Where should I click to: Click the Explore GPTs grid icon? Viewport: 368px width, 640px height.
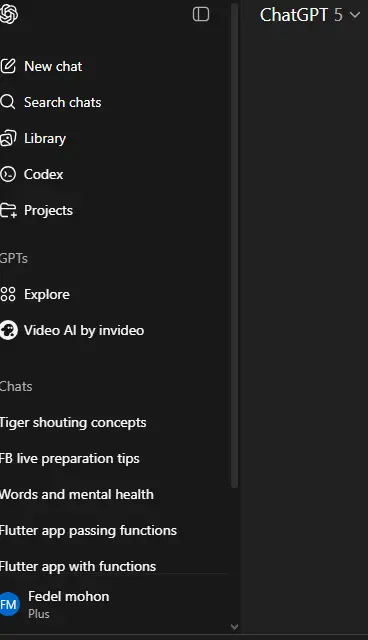click(x=8, y=294)
